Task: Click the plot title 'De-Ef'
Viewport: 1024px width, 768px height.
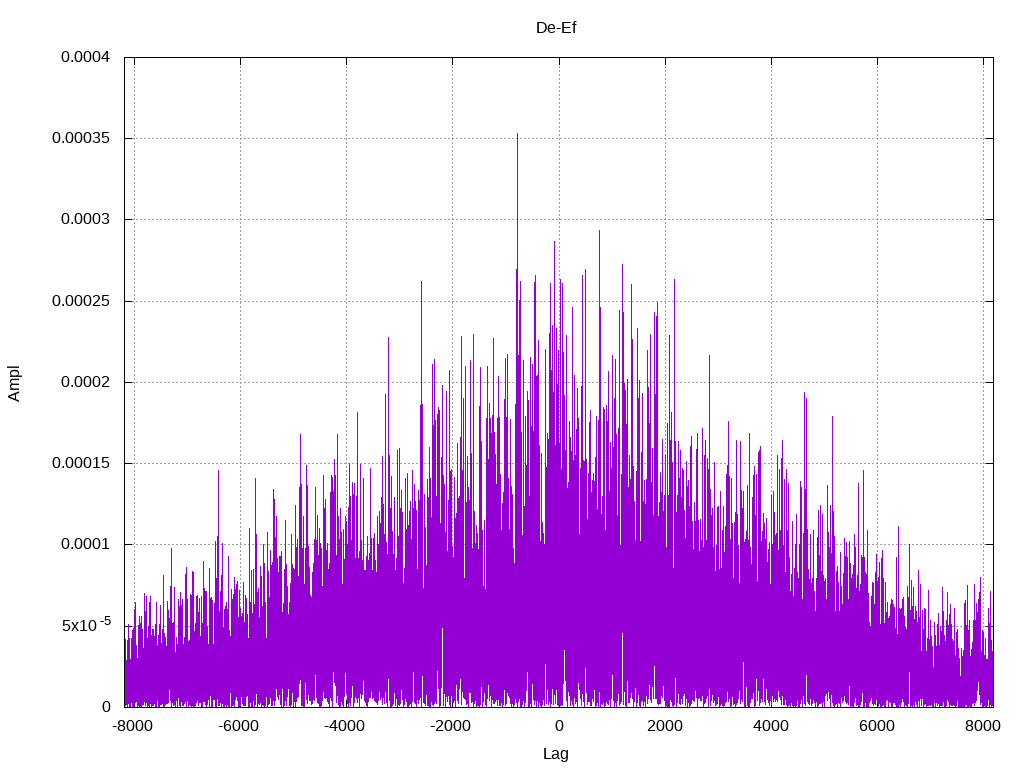Action: pos(556,28)
